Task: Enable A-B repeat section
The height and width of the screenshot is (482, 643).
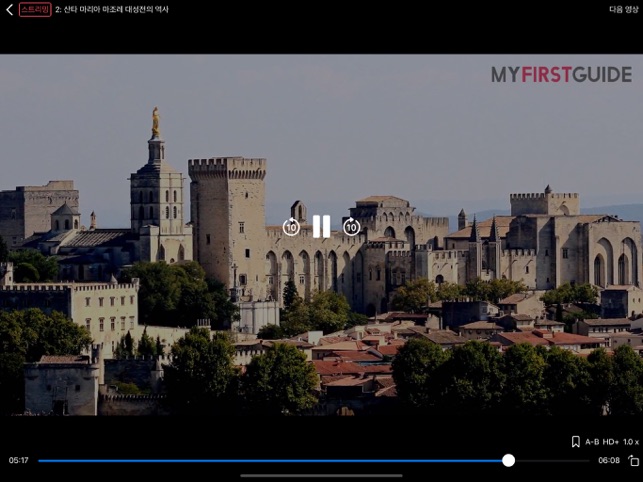Action: click(592, 442)
